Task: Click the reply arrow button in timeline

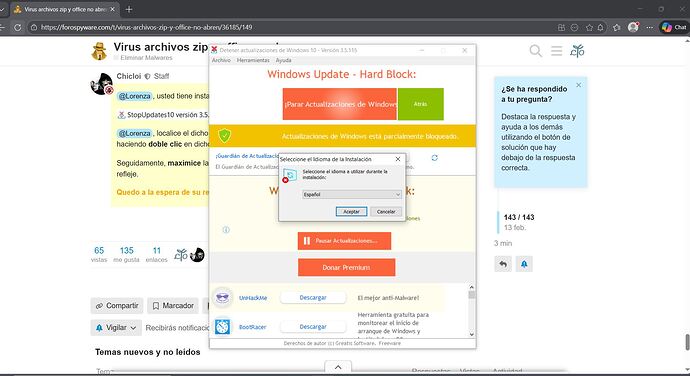Action: (503, 264)
